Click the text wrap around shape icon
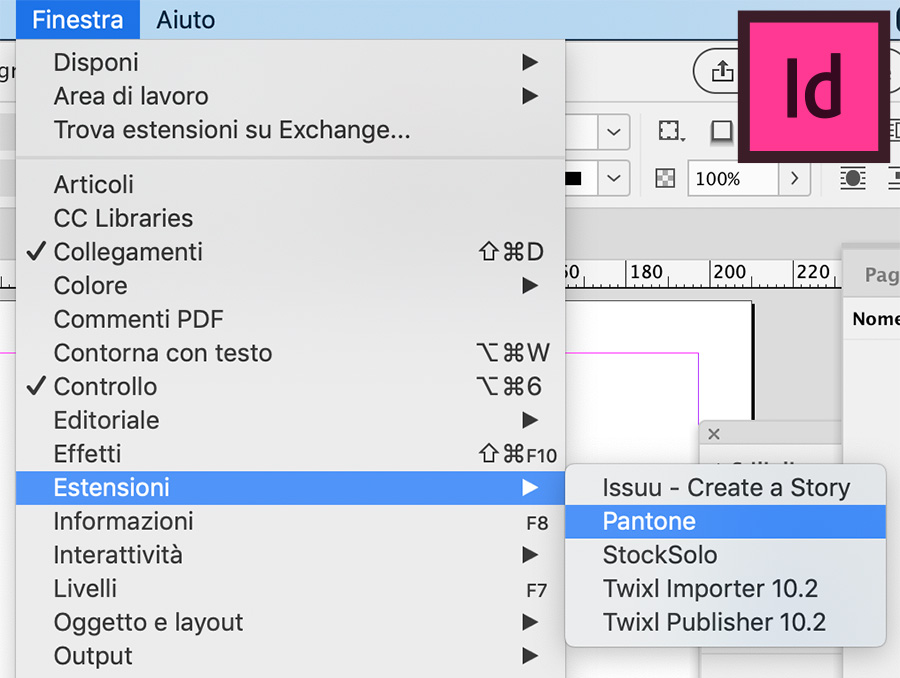This screenshot has width=900, height=678. point(853,179)
